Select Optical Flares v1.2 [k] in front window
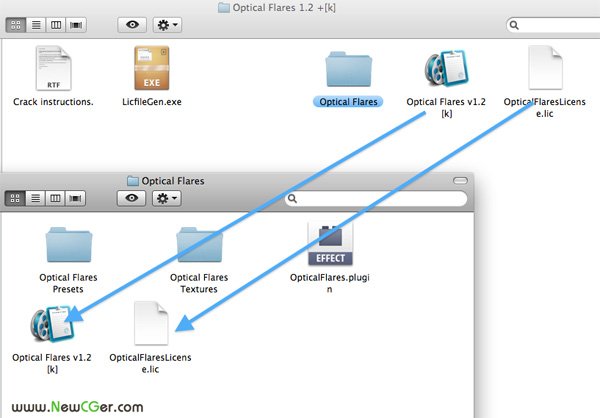The width and height of the screenshot is (600, 418). pyautogui.click(x=52, y=324)
